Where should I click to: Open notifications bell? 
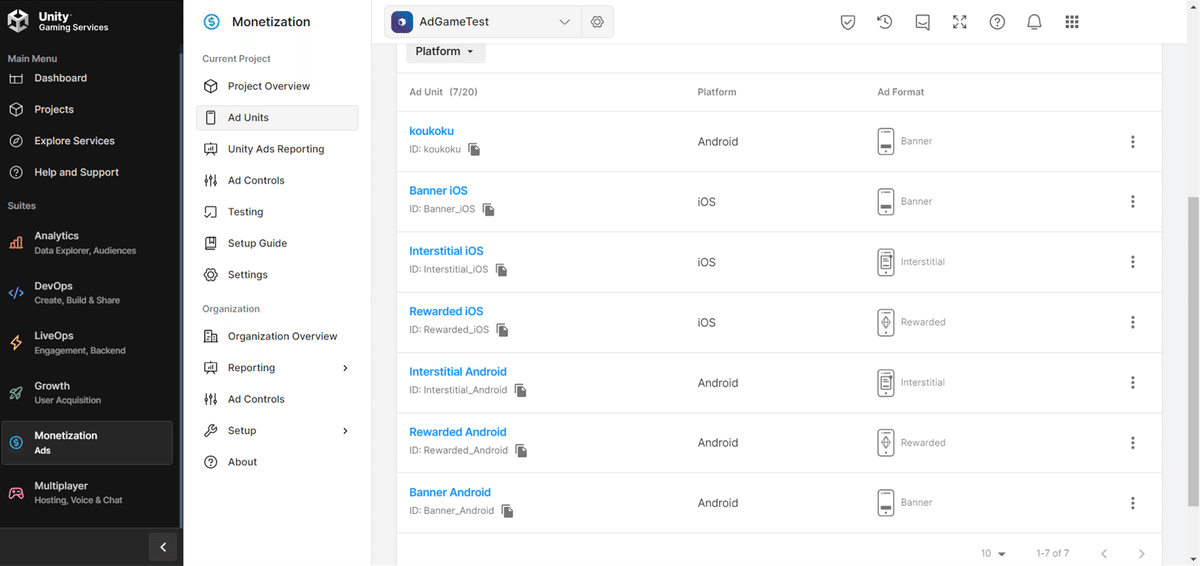1035,22
